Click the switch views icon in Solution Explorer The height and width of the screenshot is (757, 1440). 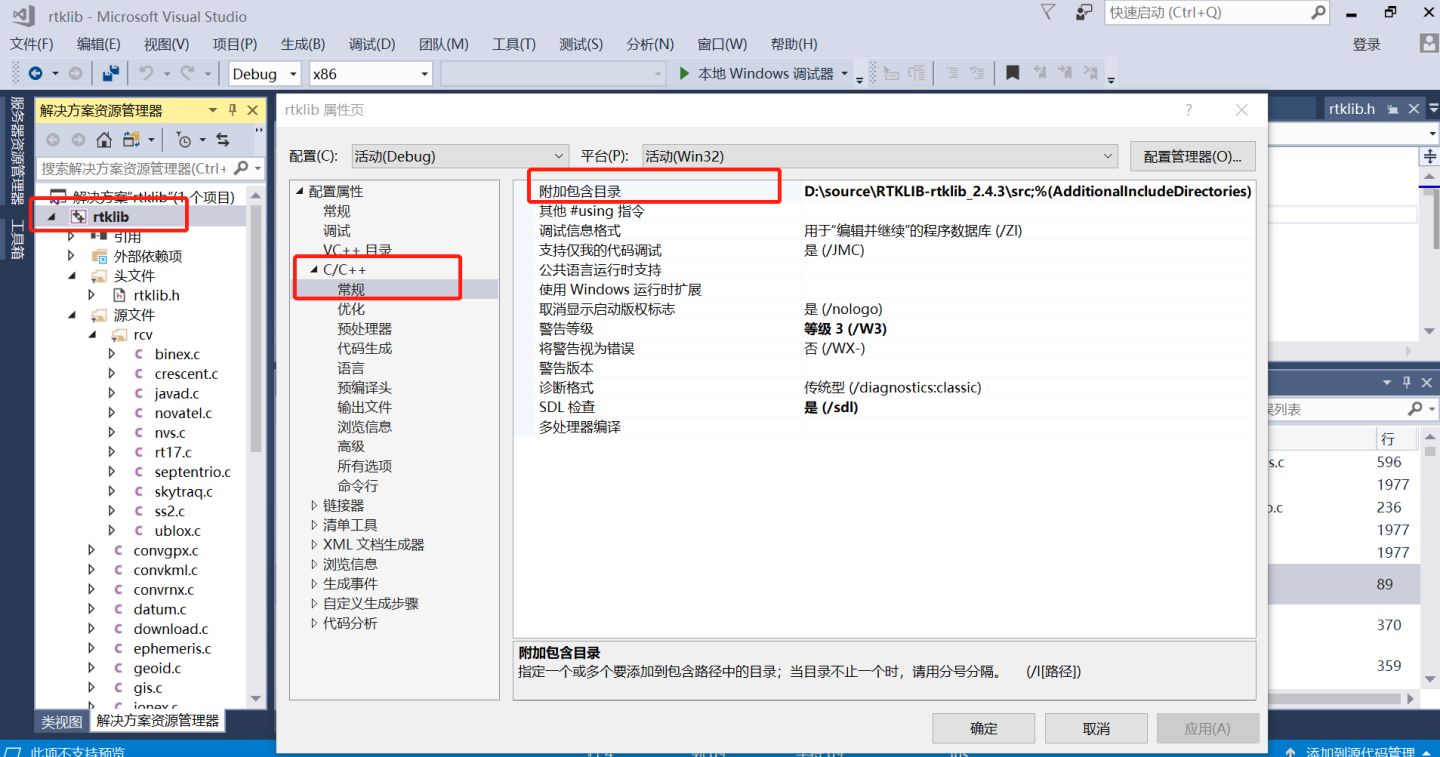tap(131, 139)
